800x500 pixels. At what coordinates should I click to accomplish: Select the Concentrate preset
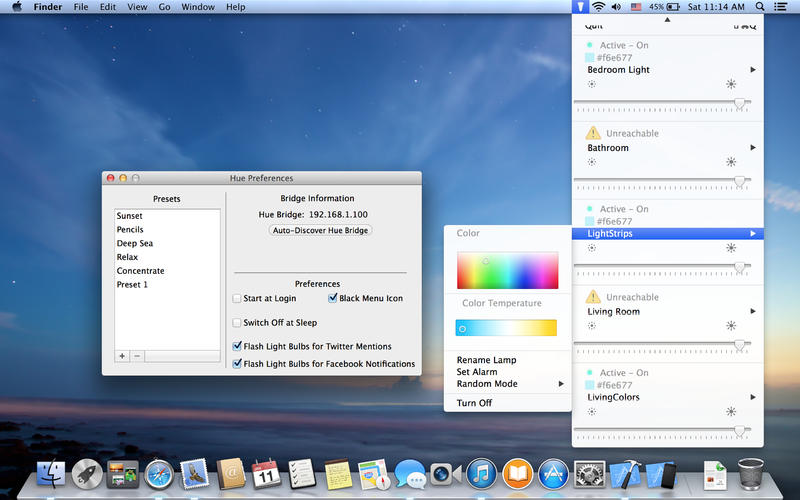pos(167,271)
